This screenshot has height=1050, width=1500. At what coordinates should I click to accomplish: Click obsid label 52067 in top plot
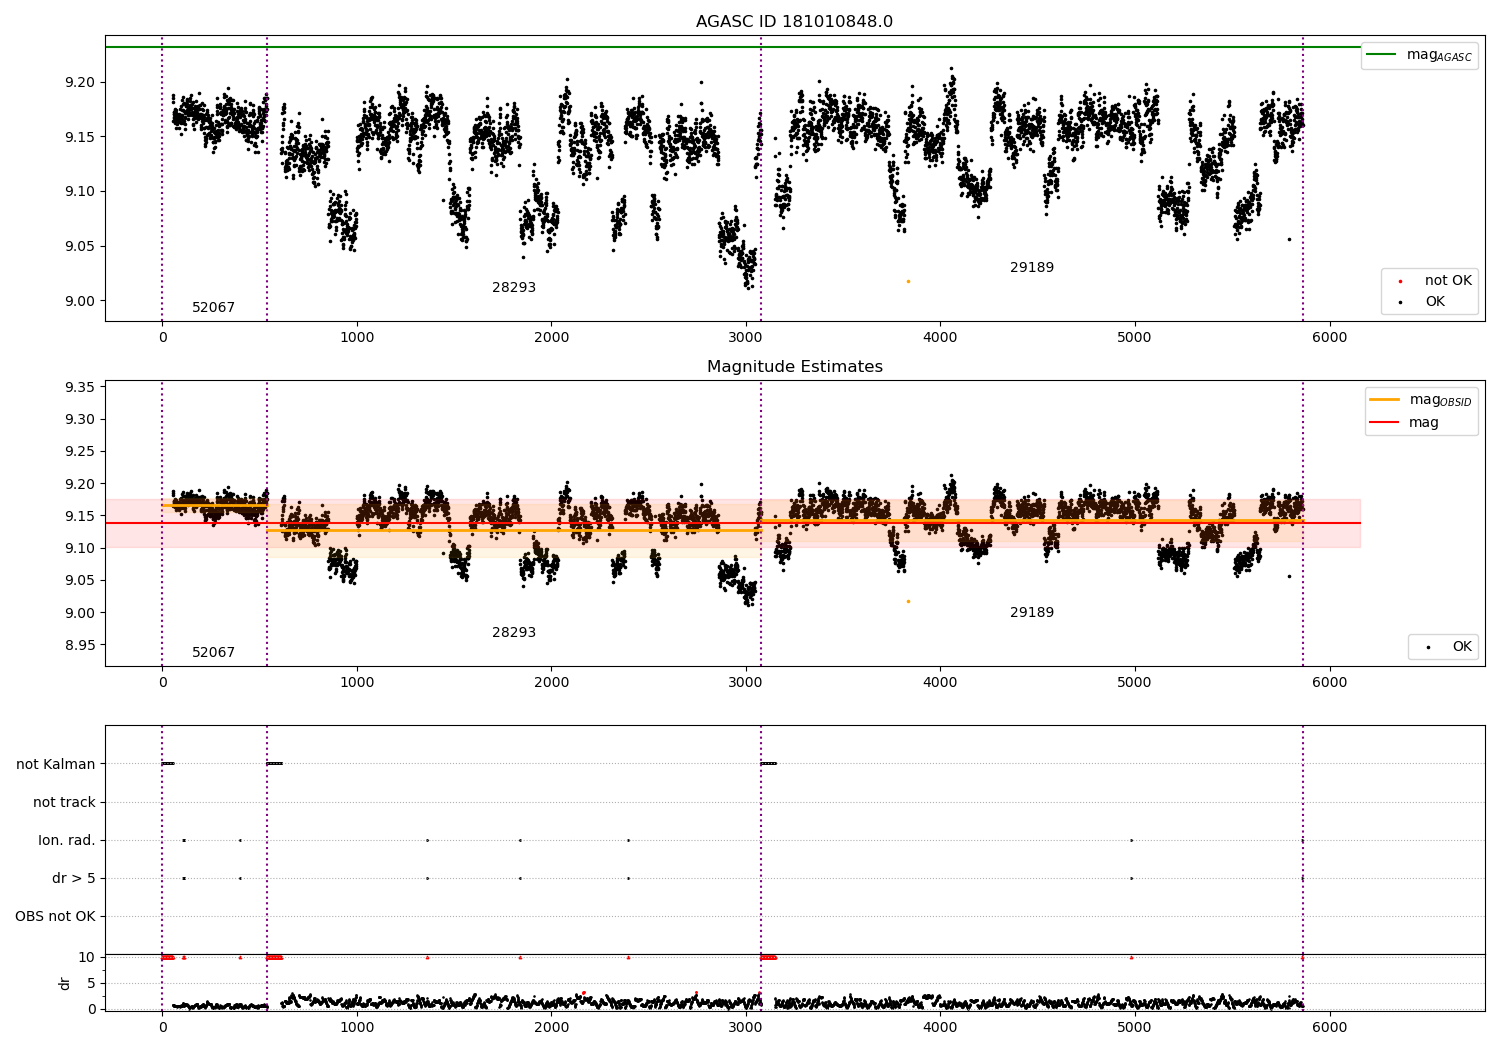coord(213,307)
